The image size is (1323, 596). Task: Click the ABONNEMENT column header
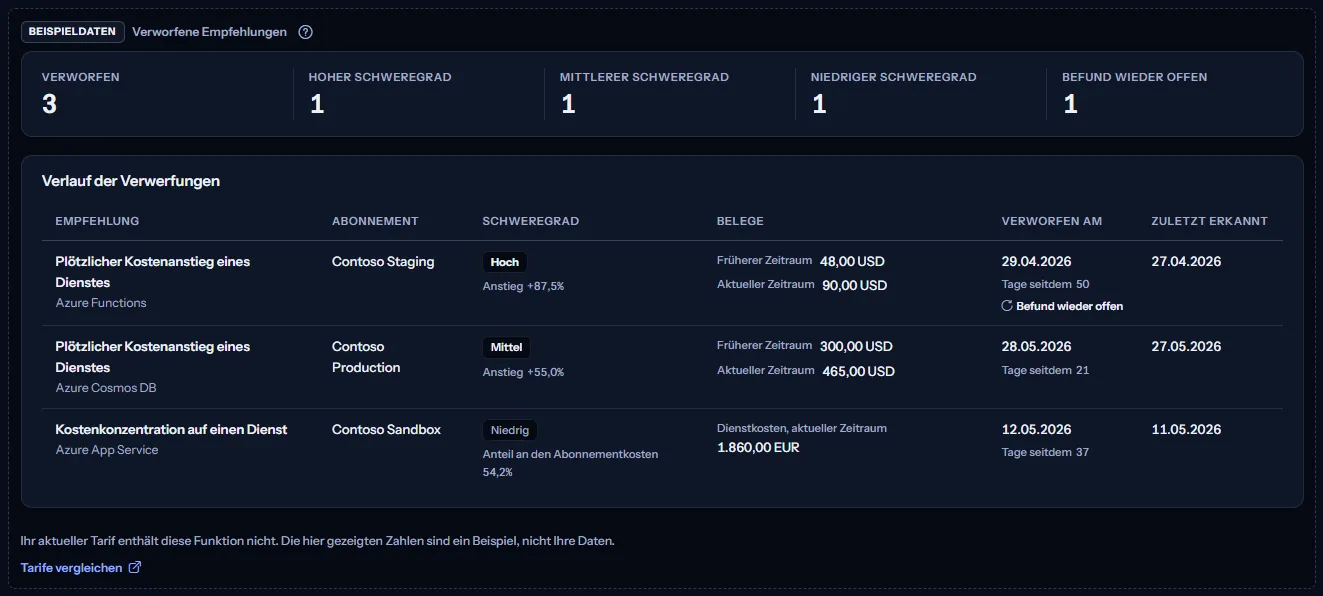(375, 221)
